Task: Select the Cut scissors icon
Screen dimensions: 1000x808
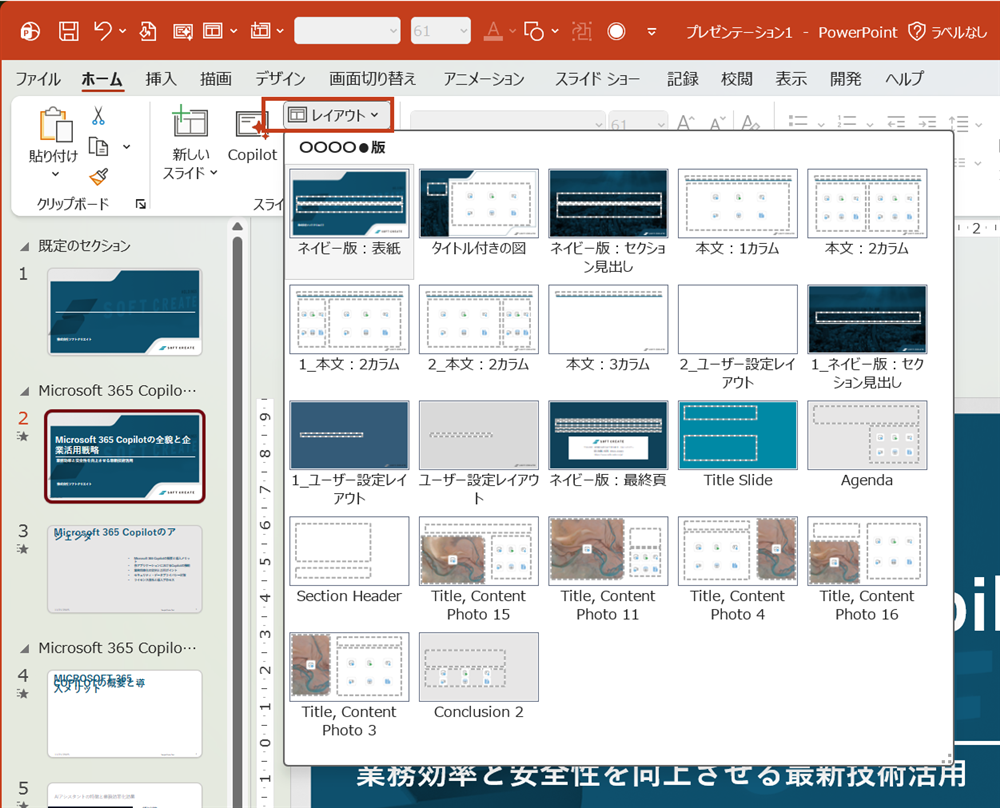Action: (x=98, y=117)
